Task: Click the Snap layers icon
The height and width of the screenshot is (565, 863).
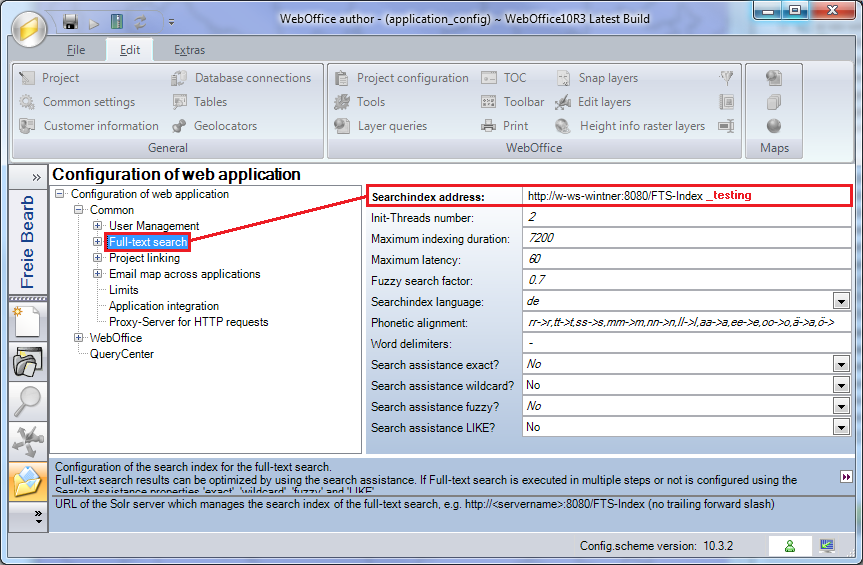Action: click(x=564, y=78)
